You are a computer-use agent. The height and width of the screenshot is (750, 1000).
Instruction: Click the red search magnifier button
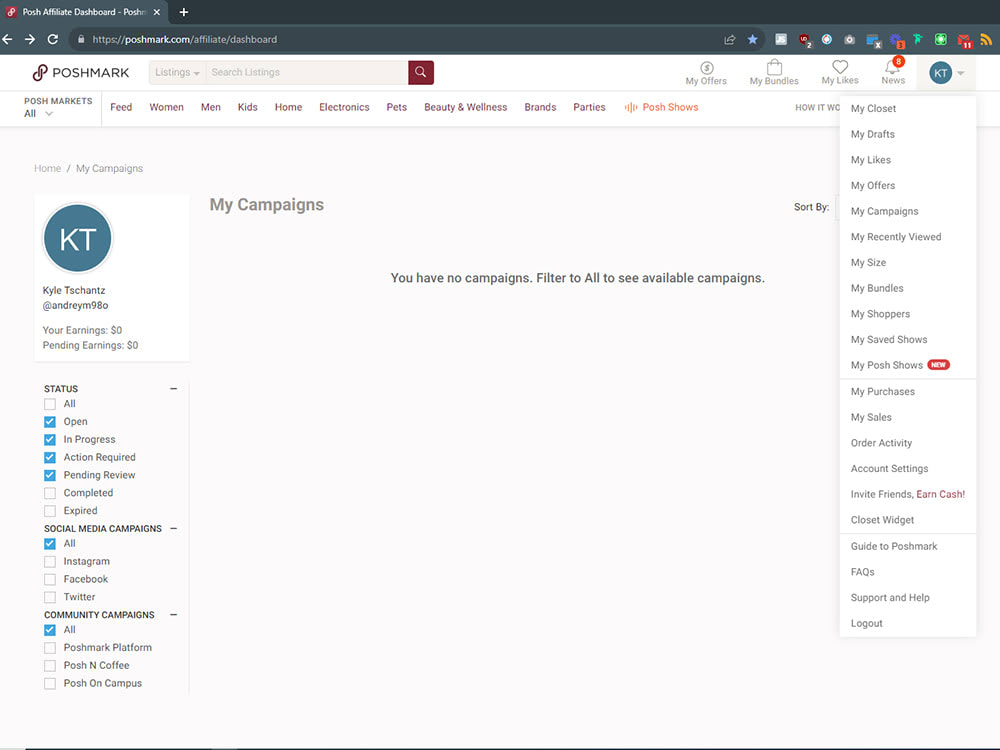(421, 72)
